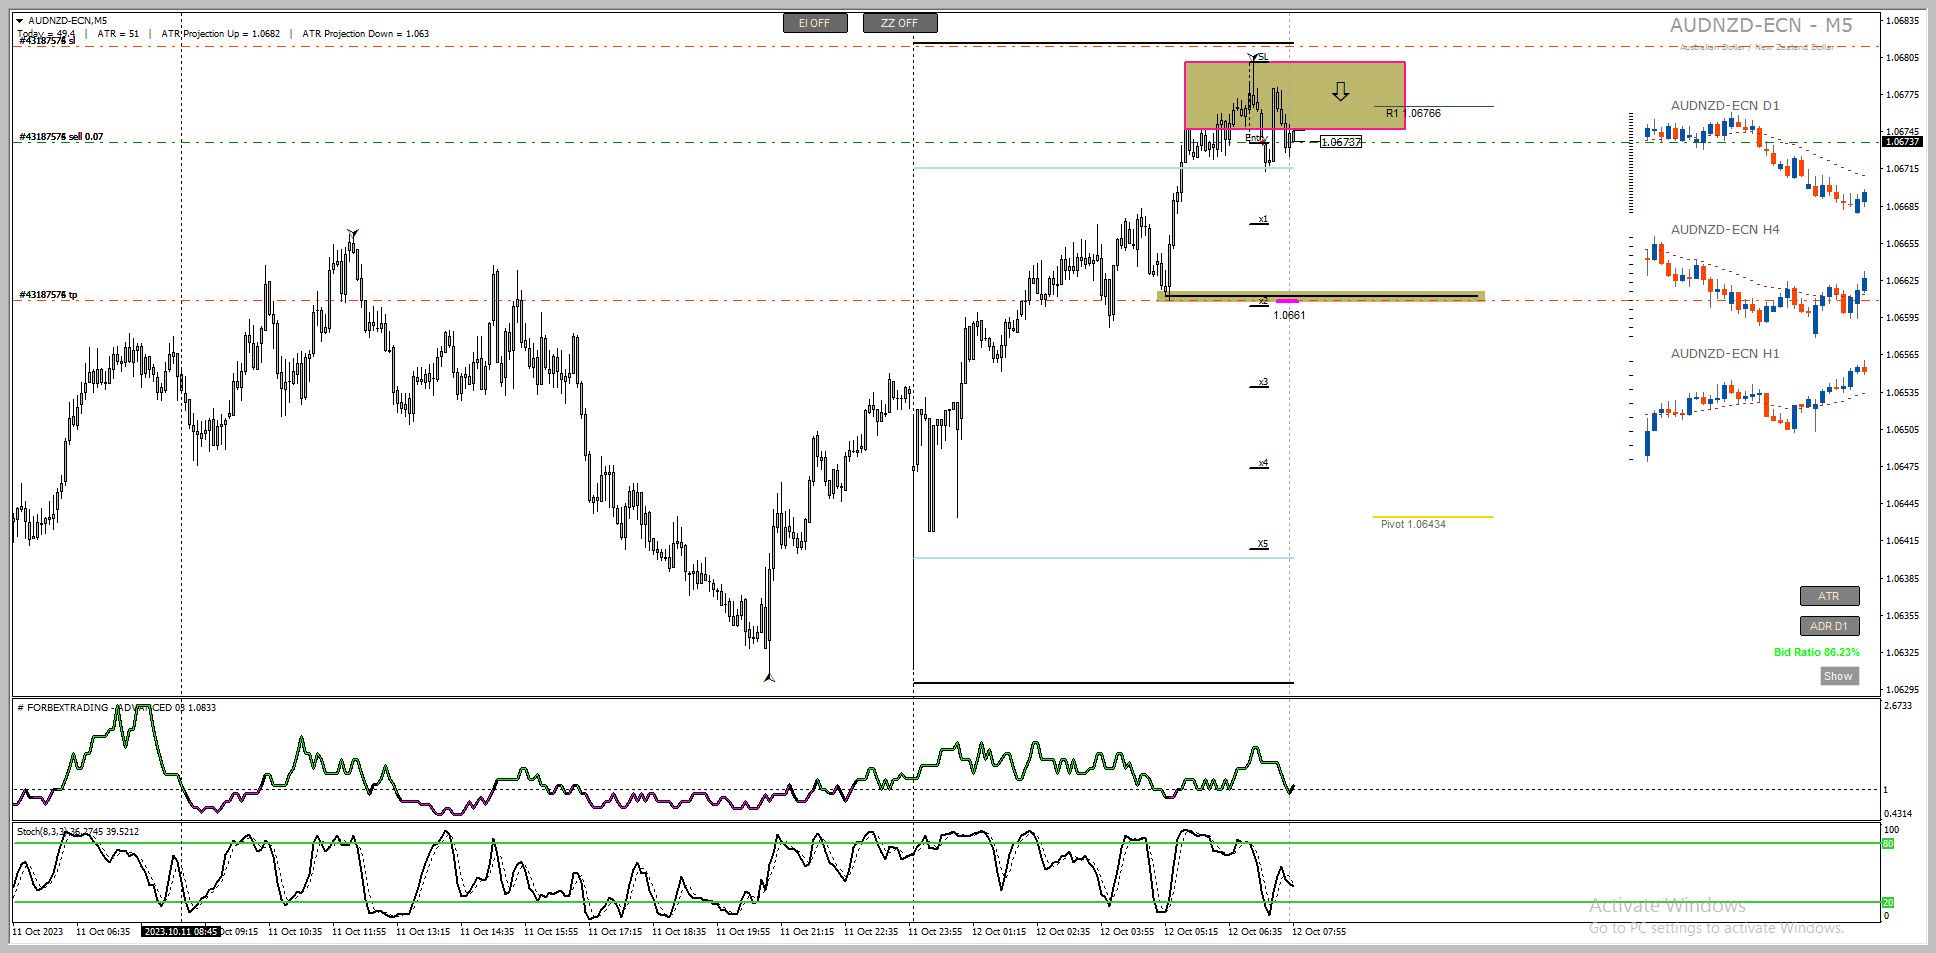Click the Show button
Viewport: 1936px width, 953px height.
click(1838, 676)
